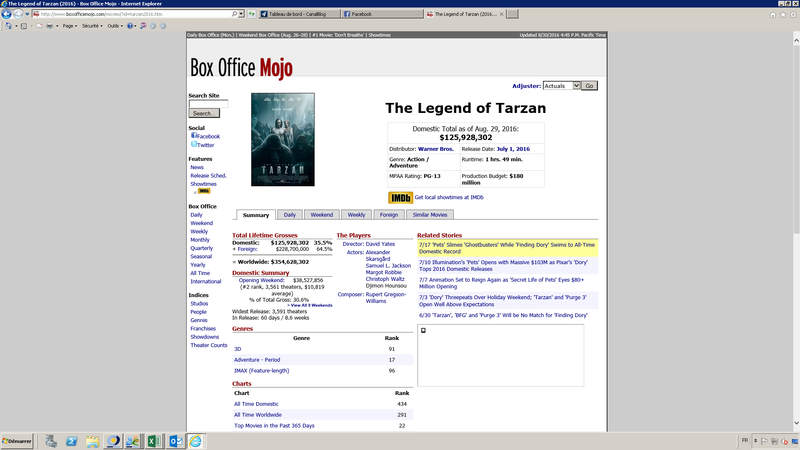800x450 pixels.
Task: Click the Go button next to Adjuster
Action: click(x=589, y=86)
